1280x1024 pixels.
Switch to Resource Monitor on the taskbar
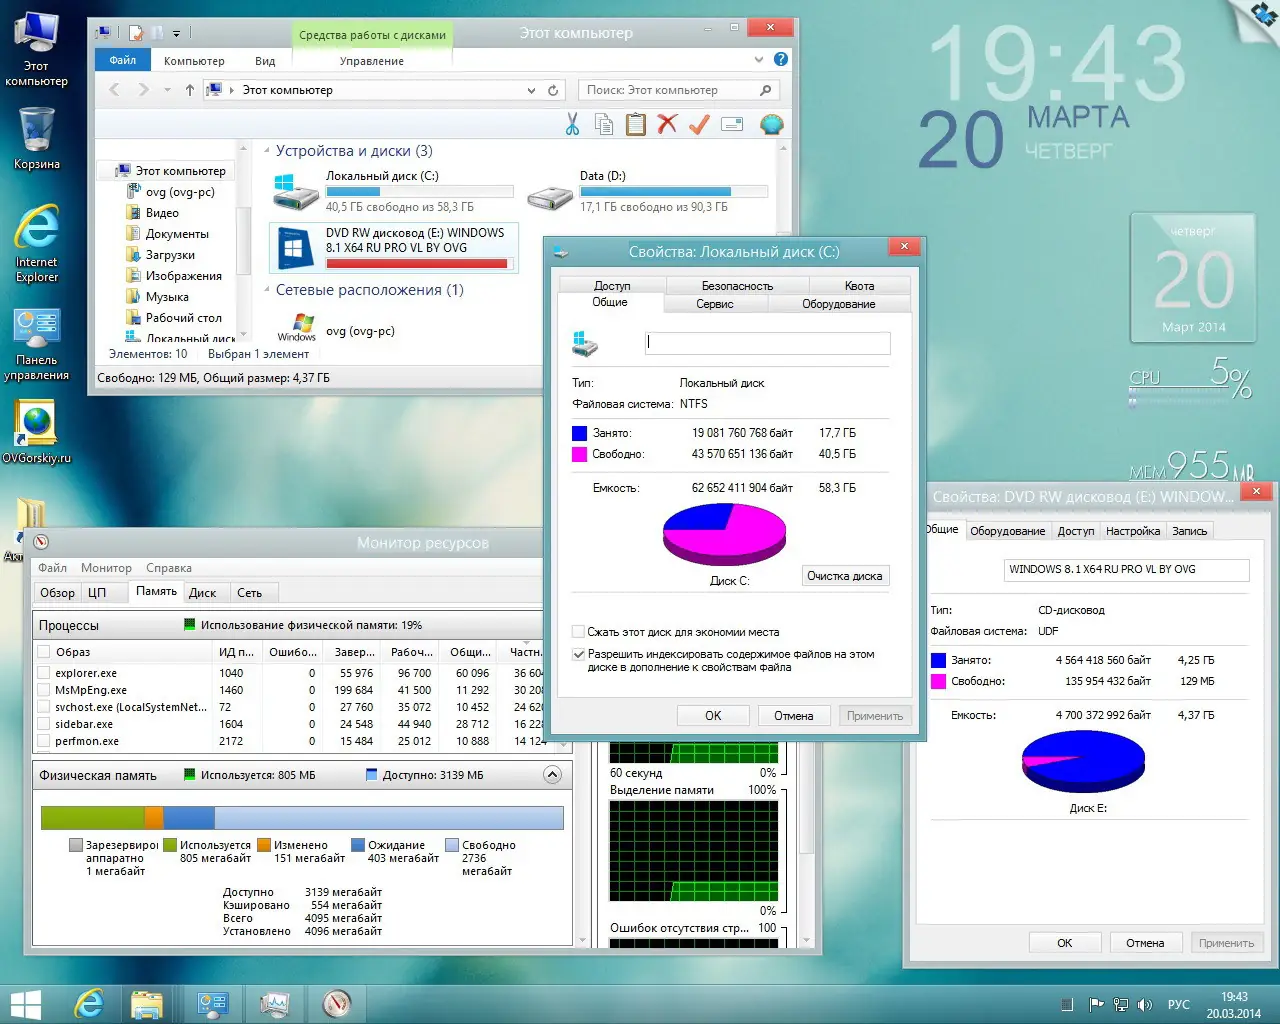337,1004
